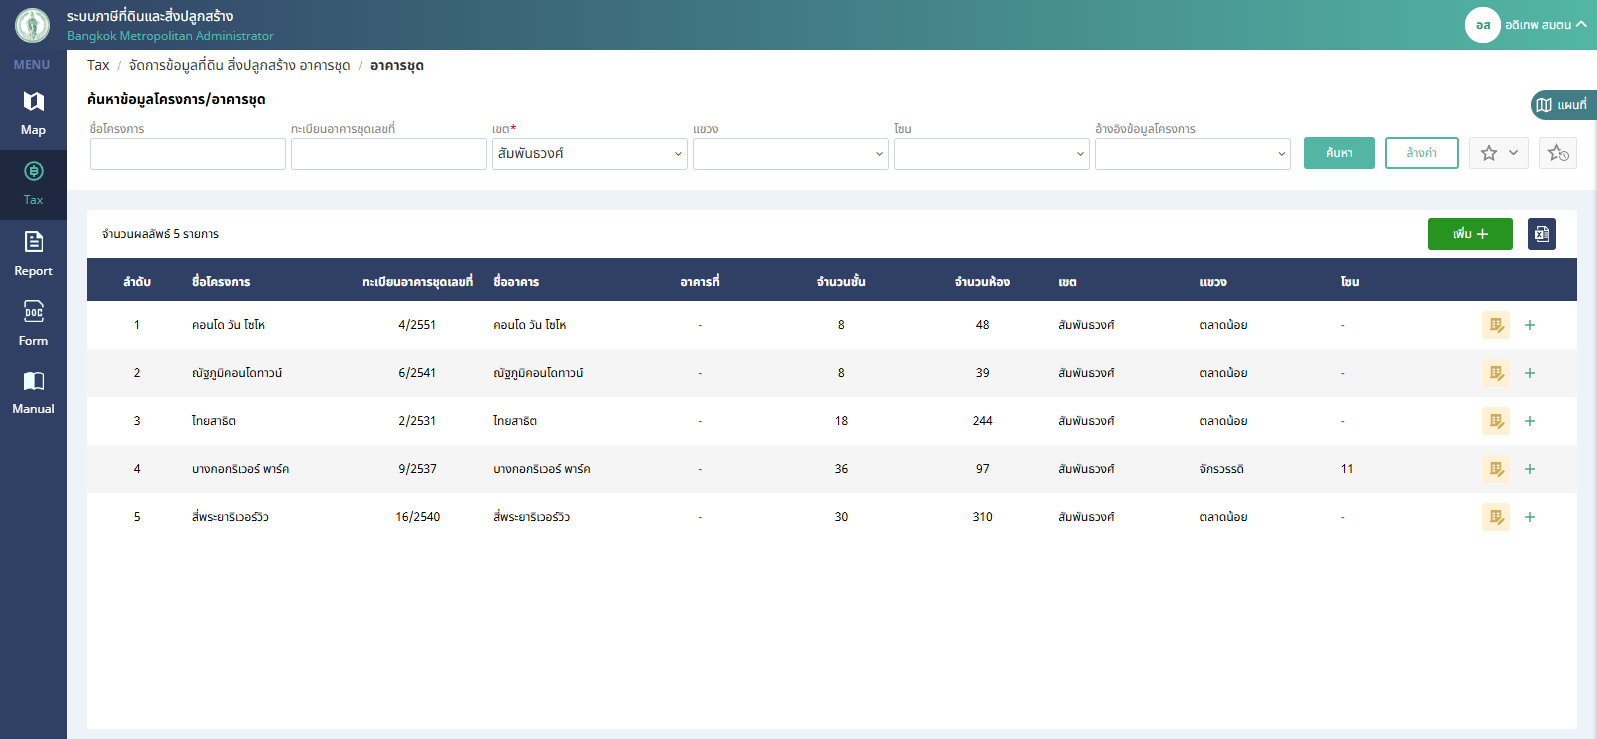Image resolution: width=1597 pixels, height=739 pixels.
Task: Open the โซน dropdown
Action: [x=991, y=154]
